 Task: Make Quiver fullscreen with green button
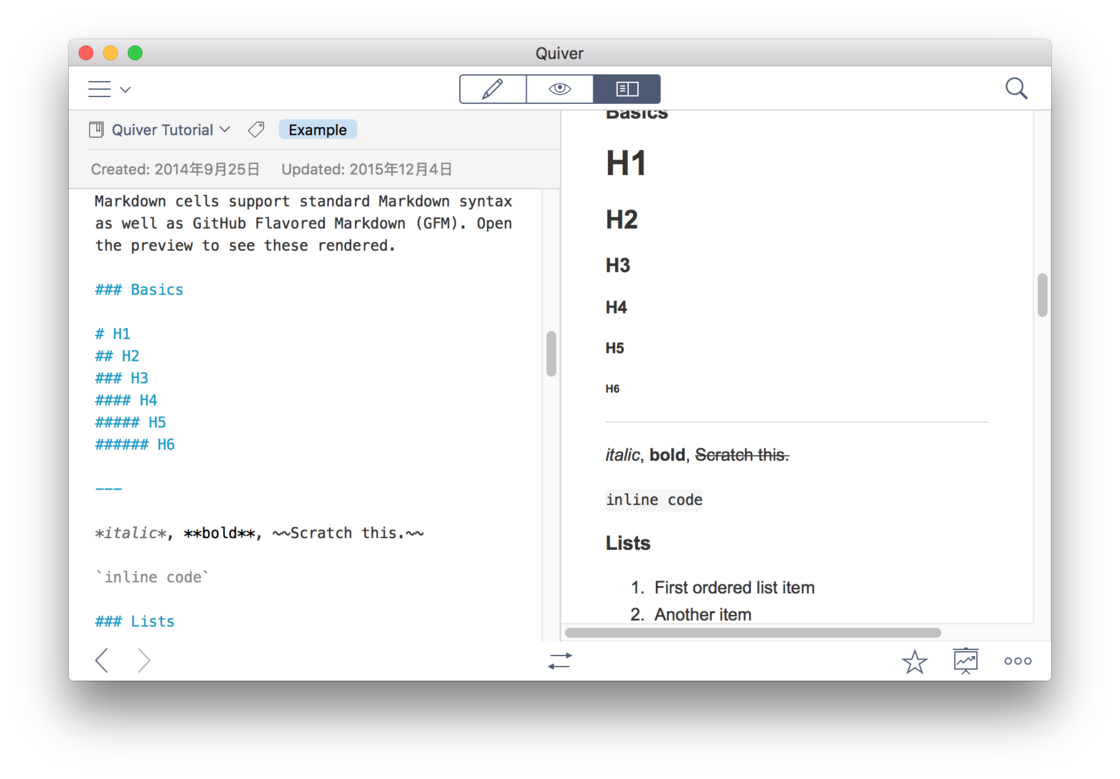coord(135,53)
